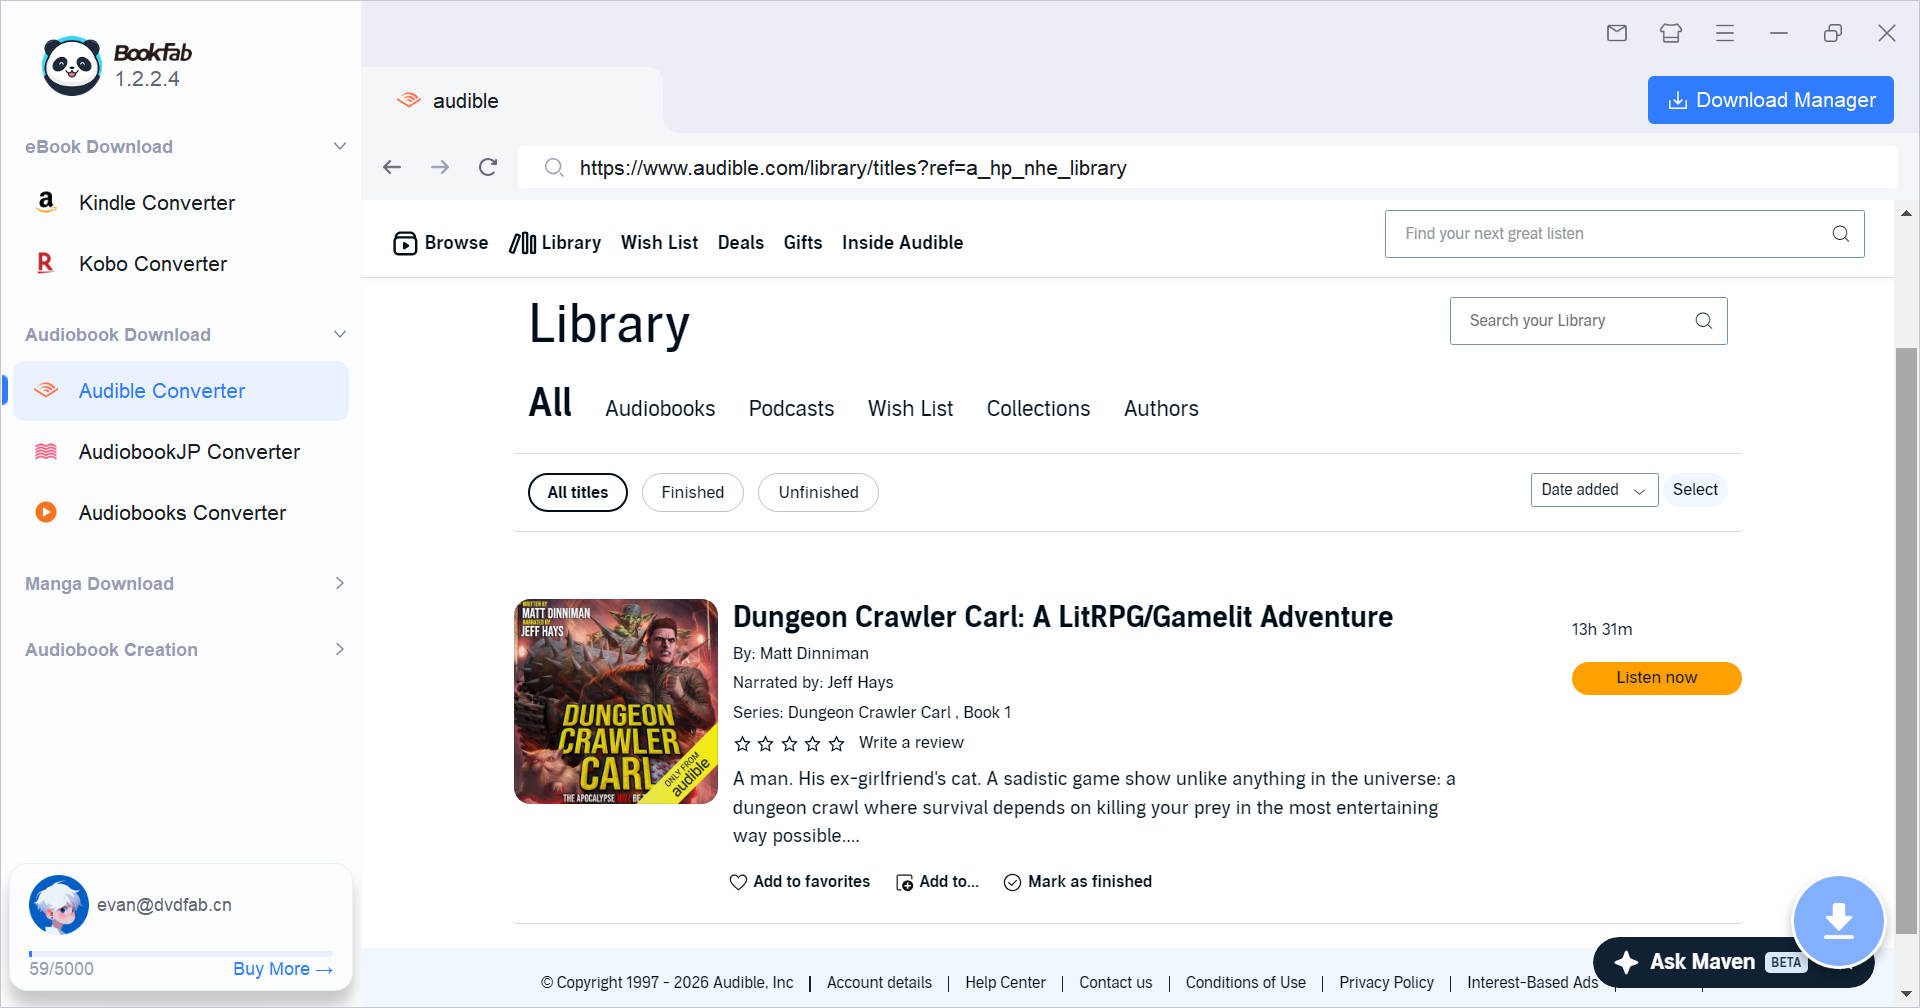Open the Audible Converter tool
The image size is (1920, 1008).
[x=162, y=391]
